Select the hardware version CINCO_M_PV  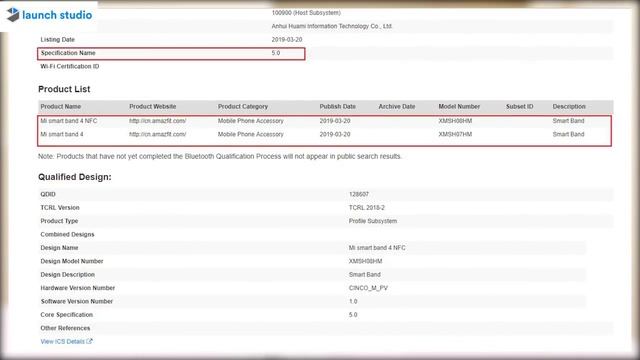click(x=368, y=288)
